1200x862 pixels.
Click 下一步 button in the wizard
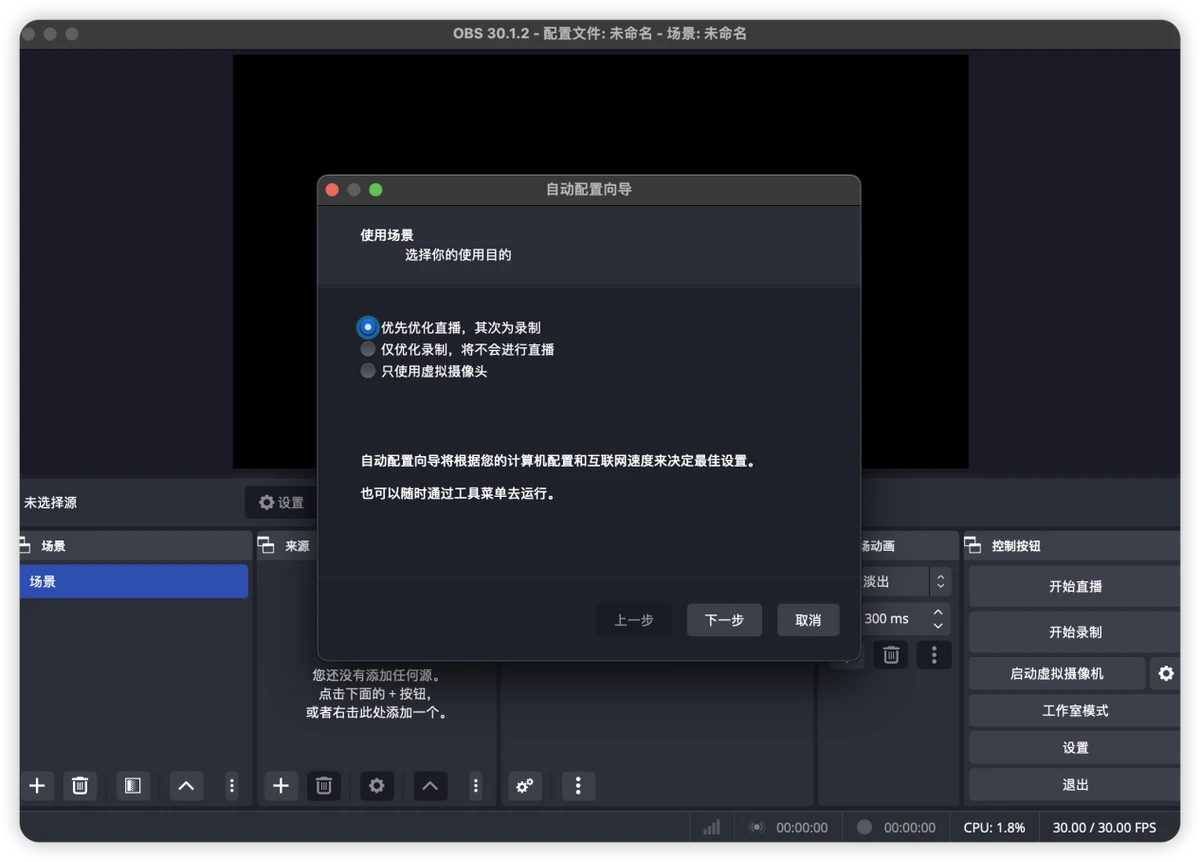(x=724, y=620)
